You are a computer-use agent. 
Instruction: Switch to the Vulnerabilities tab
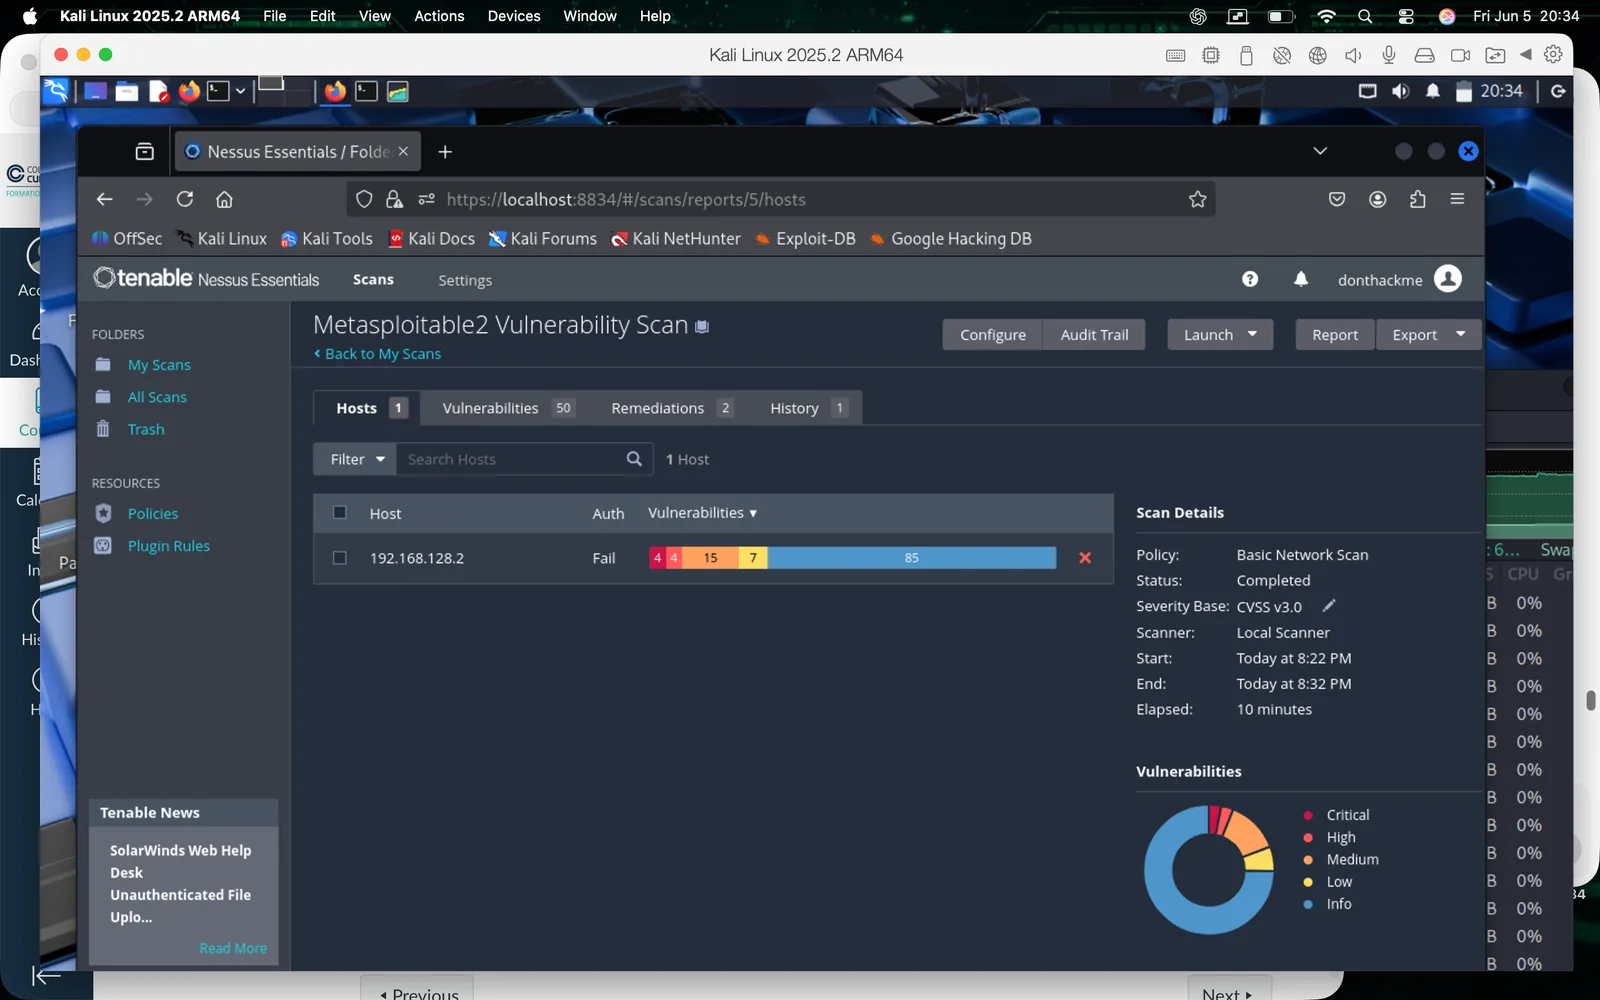507,408
